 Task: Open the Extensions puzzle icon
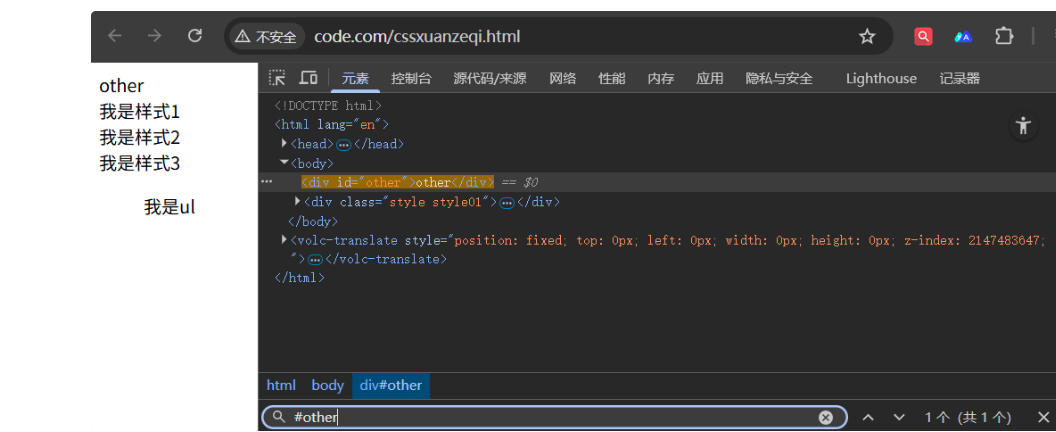click(1004, 36)
